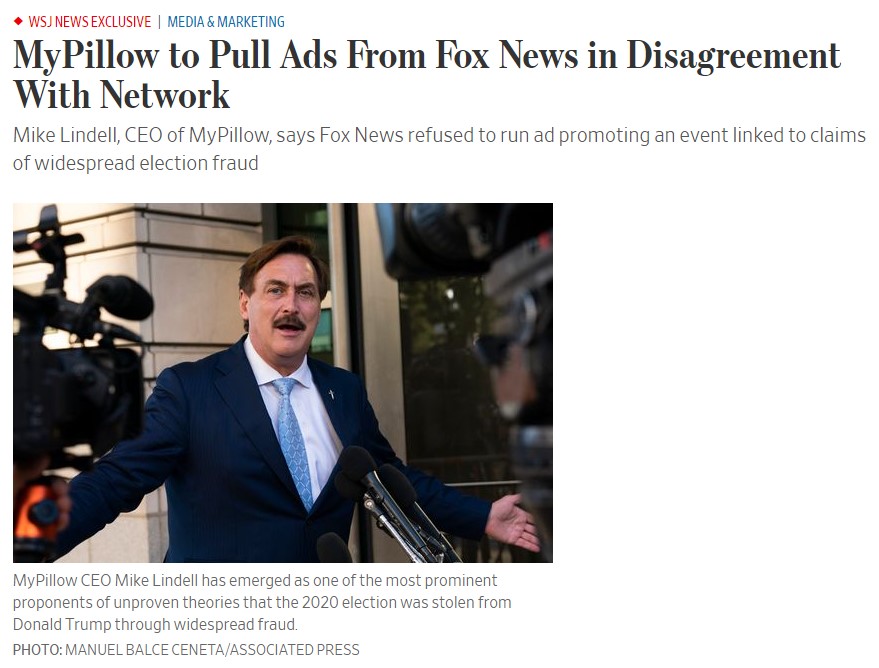The height and width of the screenshot is (668, 879).
Task: Click "Fox News" in the headline
Action: coord(506,55)
